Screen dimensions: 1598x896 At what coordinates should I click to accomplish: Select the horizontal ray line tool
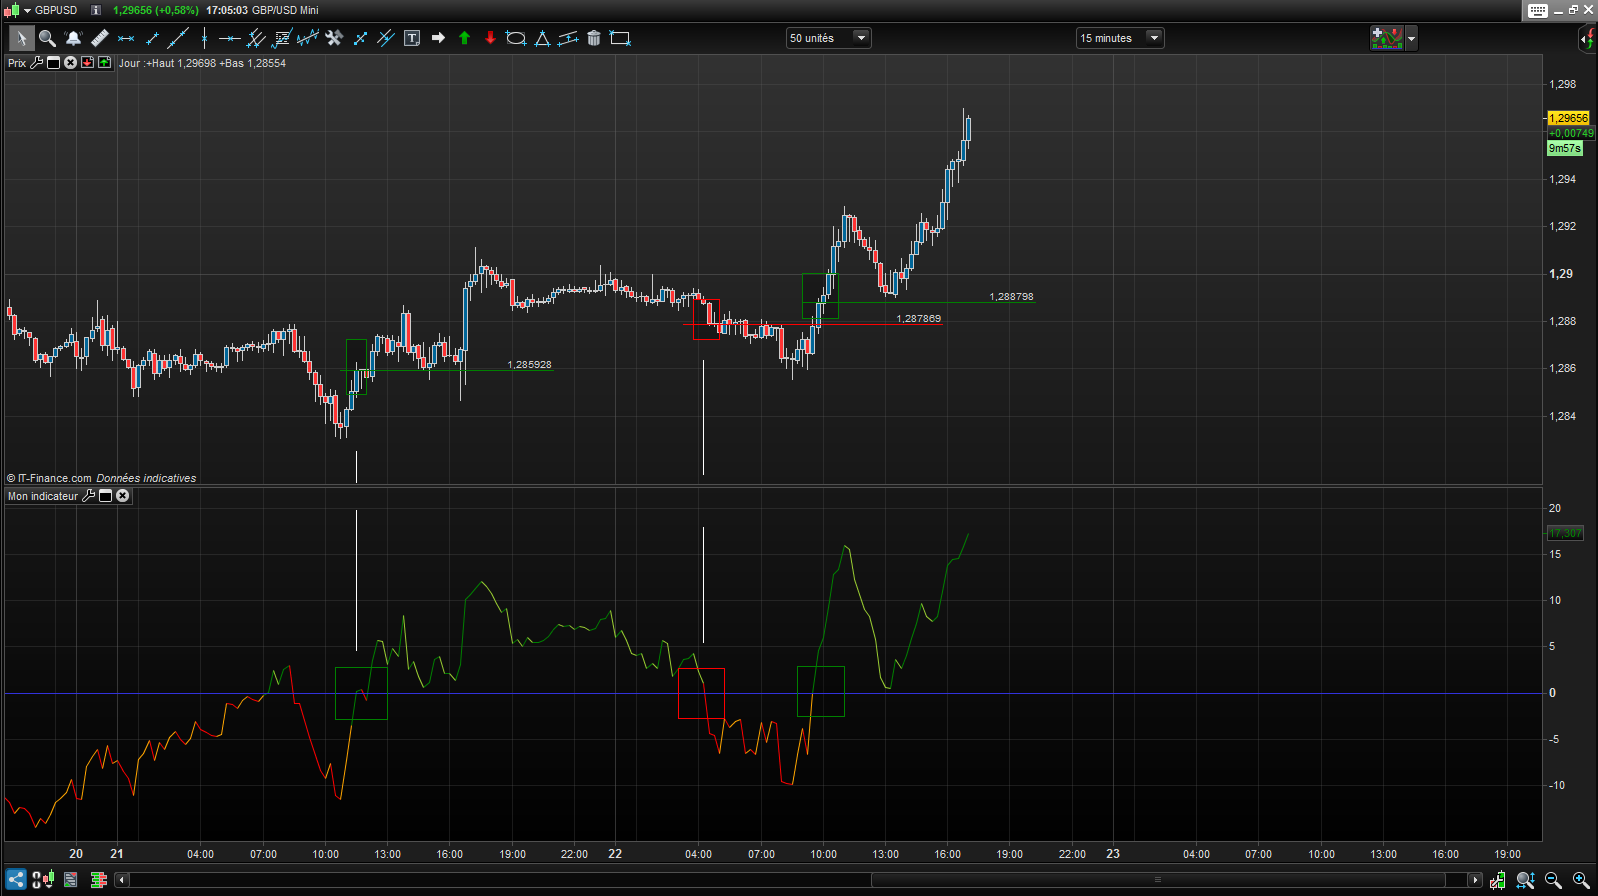point(230,38)
